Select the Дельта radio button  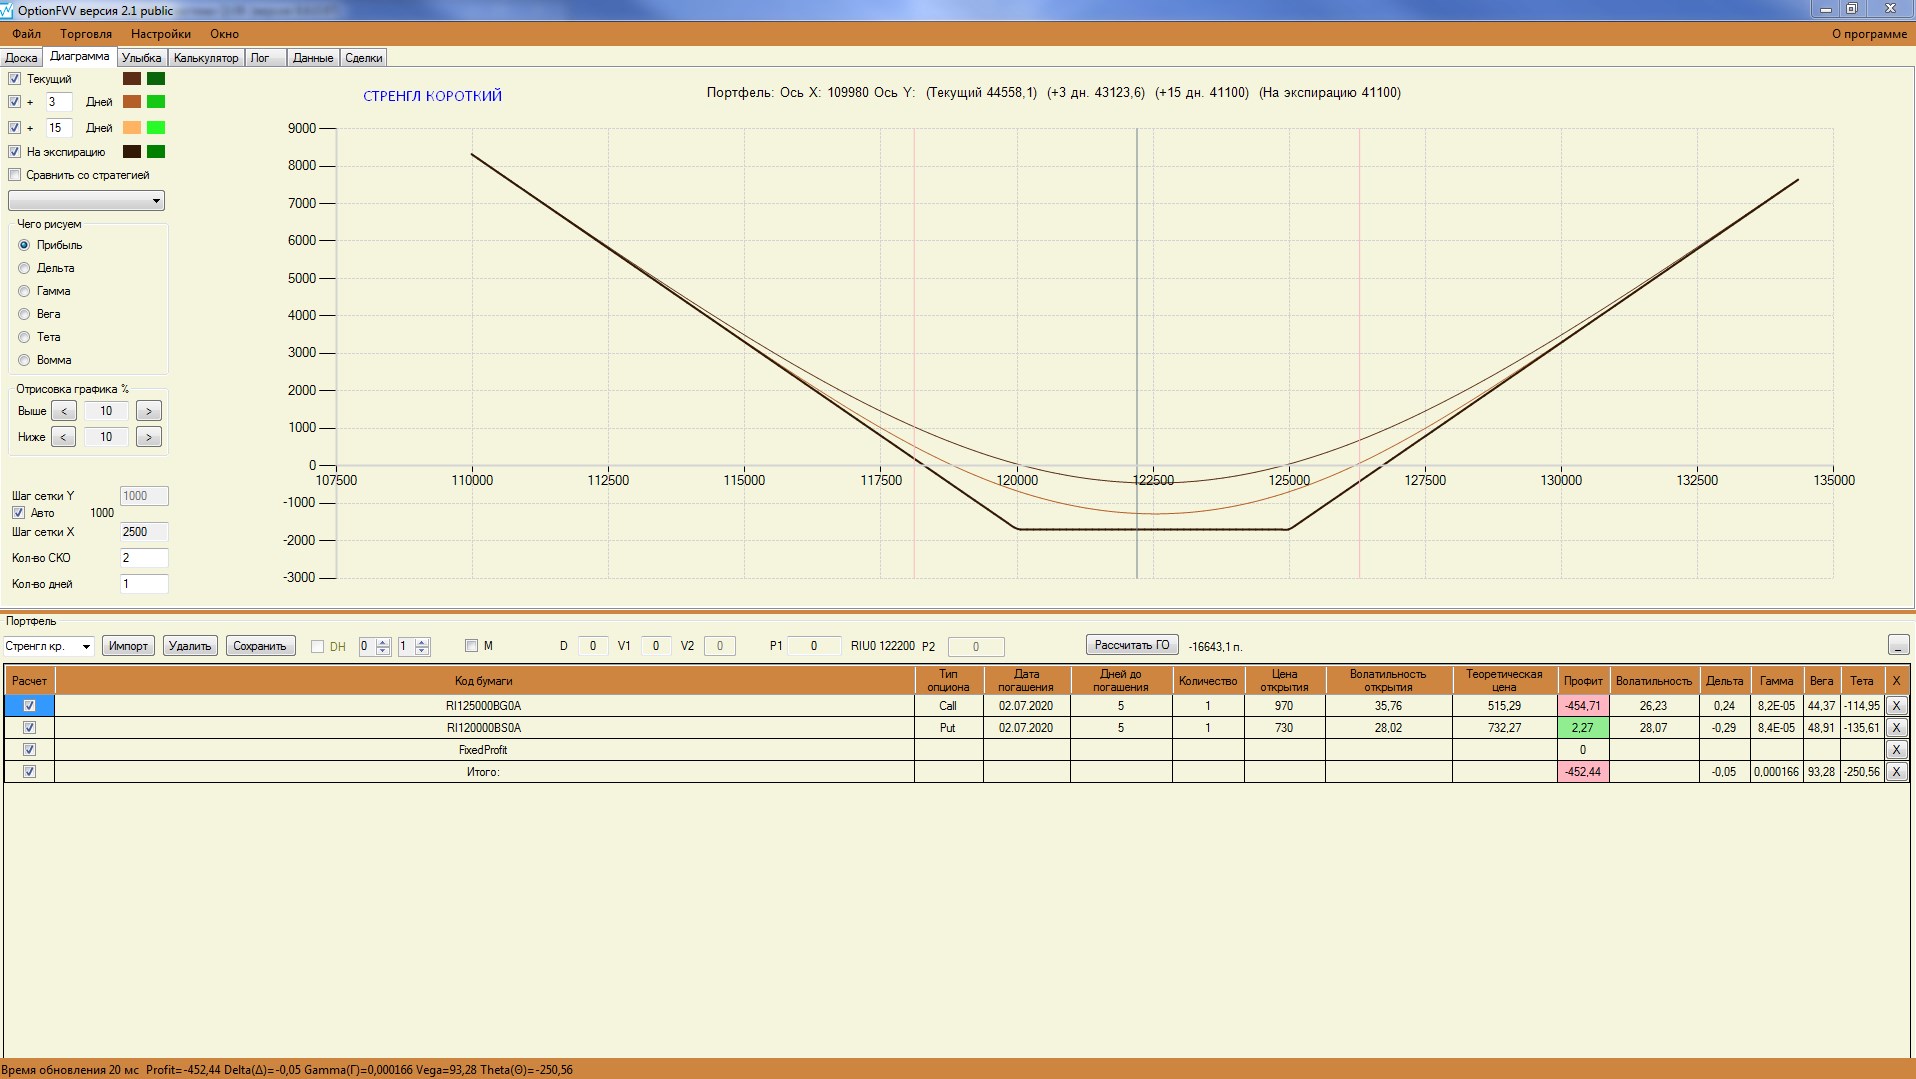coord(24,268)
